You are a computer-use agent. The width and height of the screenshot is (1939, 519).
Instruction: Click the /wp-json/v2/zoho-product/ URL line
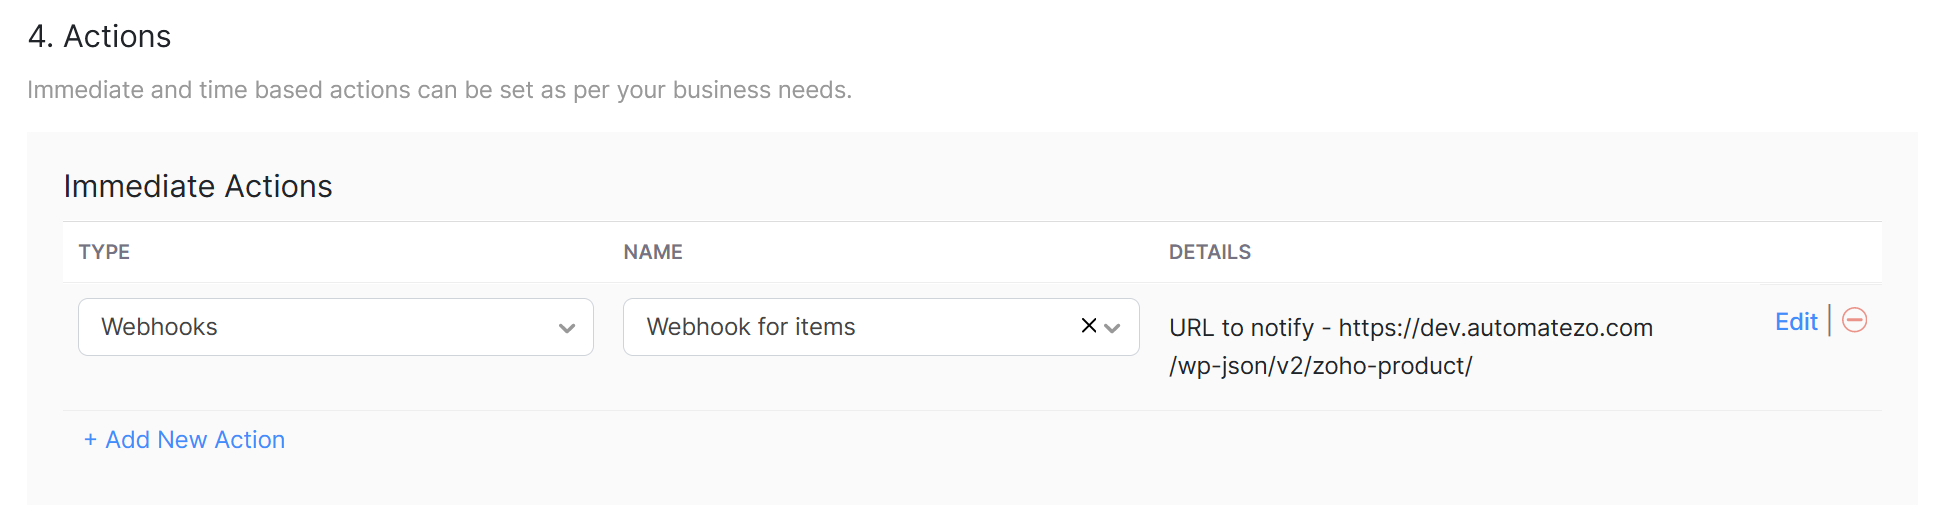1320,366
